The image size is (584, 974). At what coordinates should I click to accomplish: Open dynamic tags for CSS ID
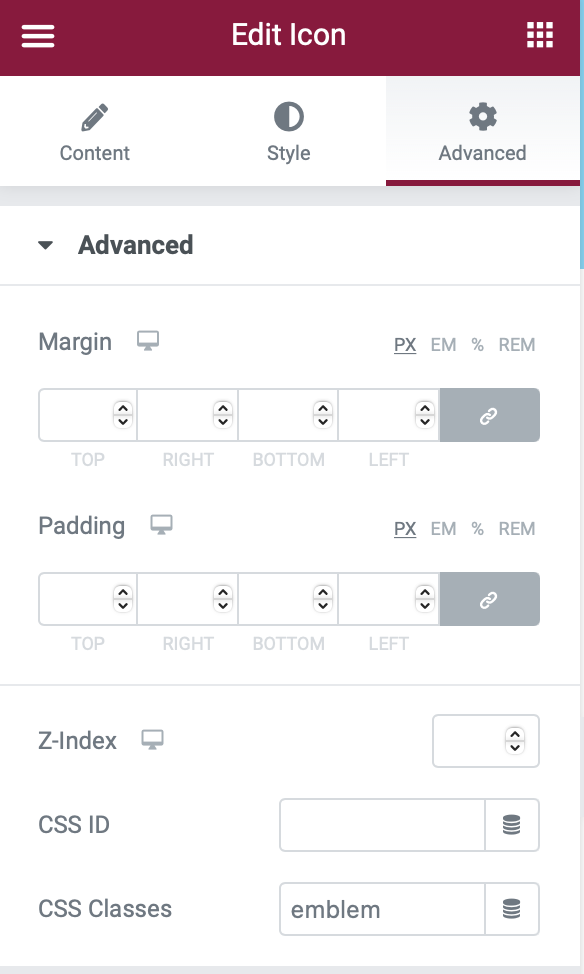(512, 825)
